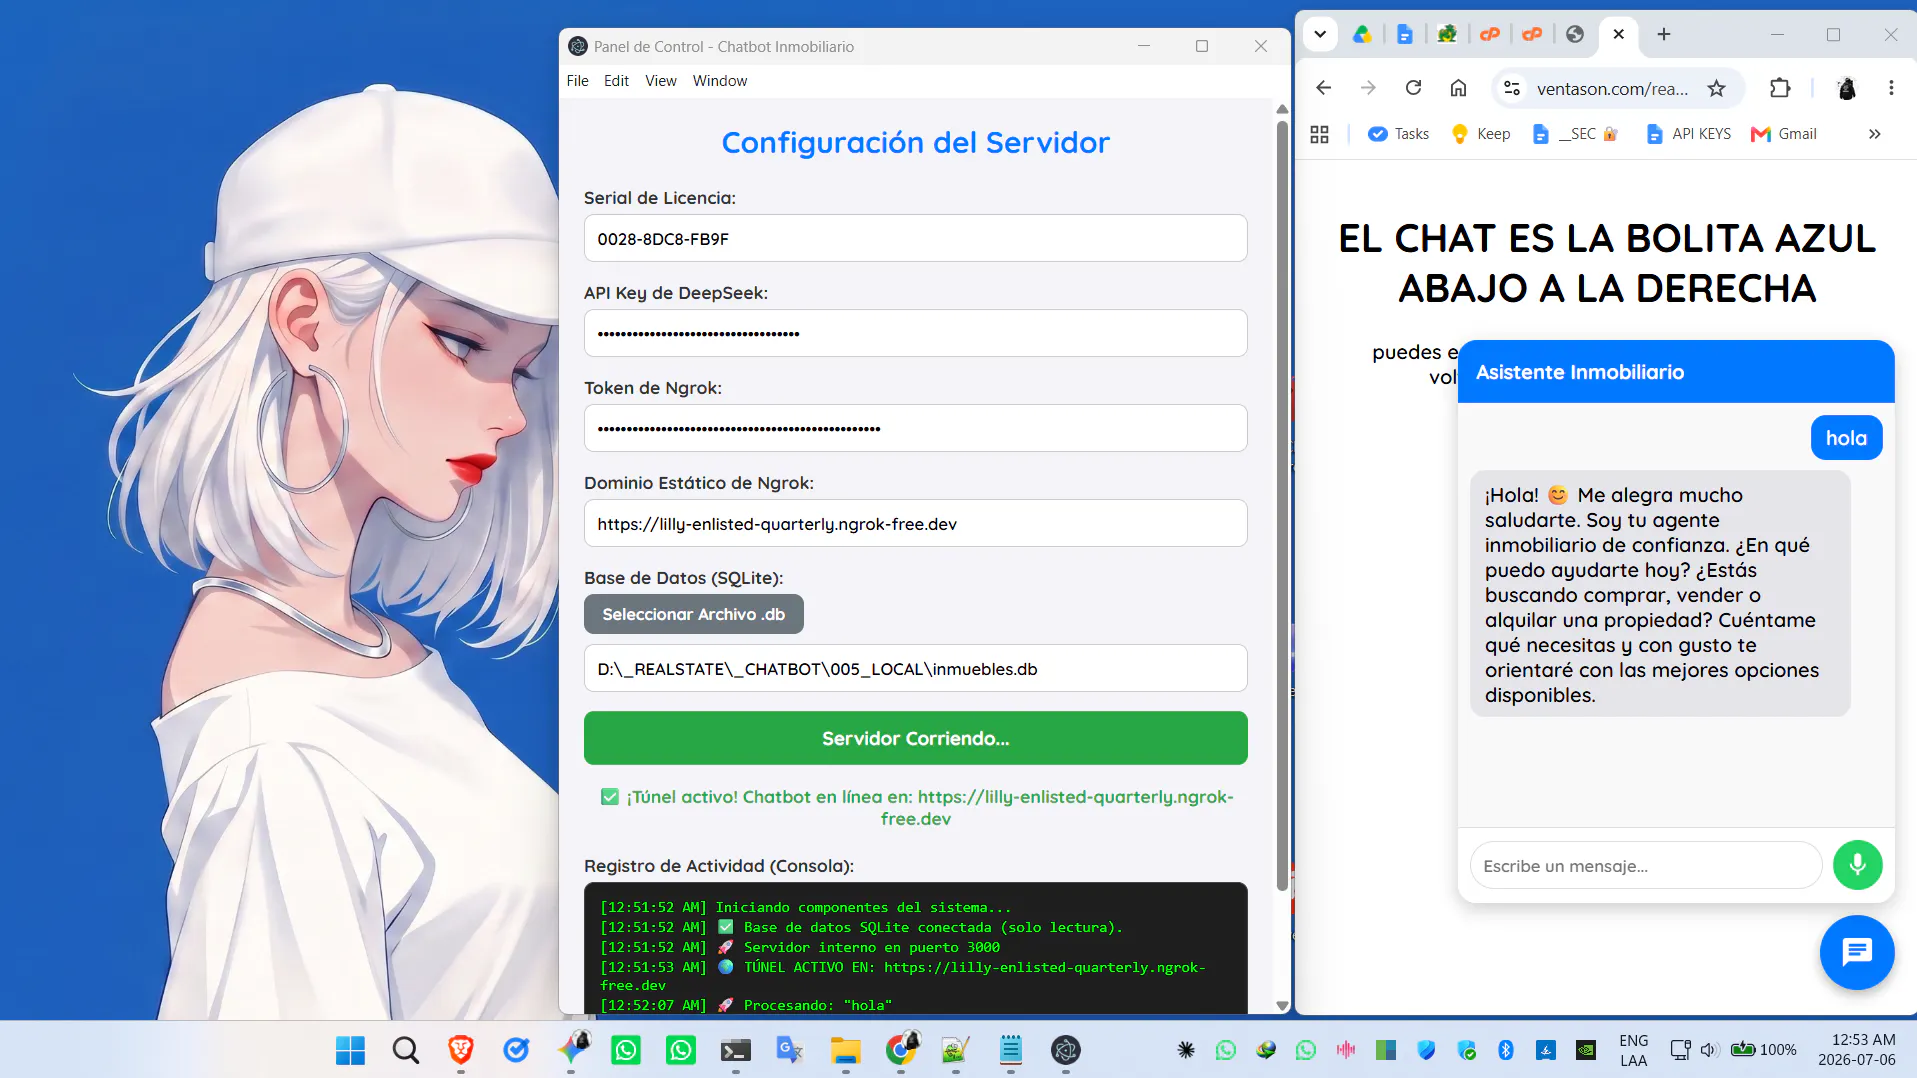Open the View menu in Panel de Control
This screenshot has width=1917, height=1078.
[x=660, y=81]
